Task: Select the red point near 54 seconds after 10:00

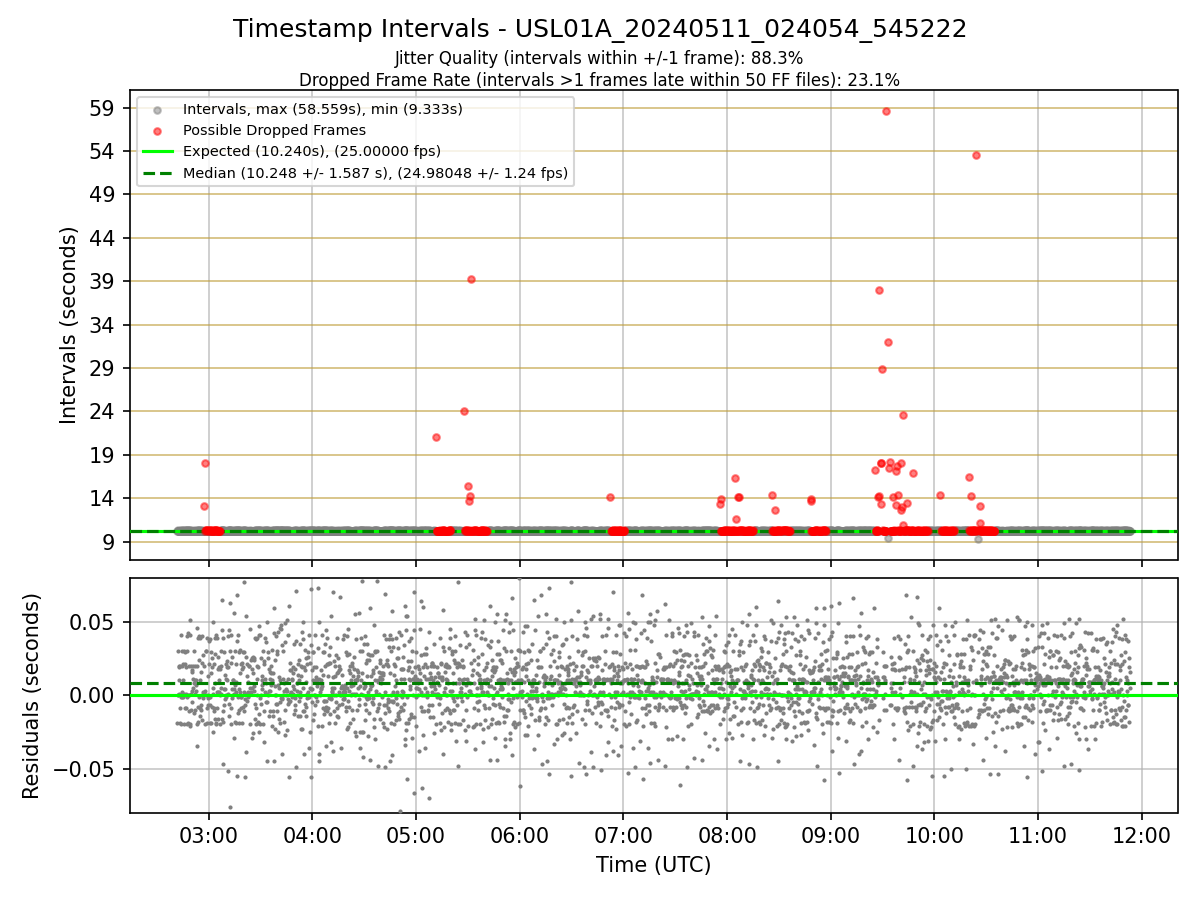Action: (x=976, y=155)
